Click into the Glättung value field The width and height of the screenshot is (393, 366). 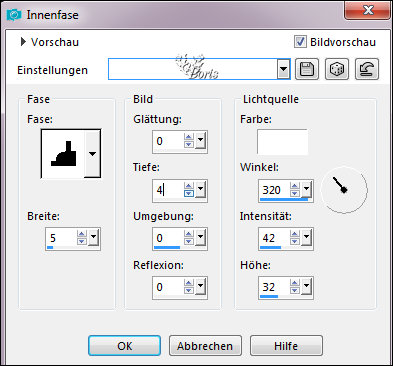tap(168, 141)
